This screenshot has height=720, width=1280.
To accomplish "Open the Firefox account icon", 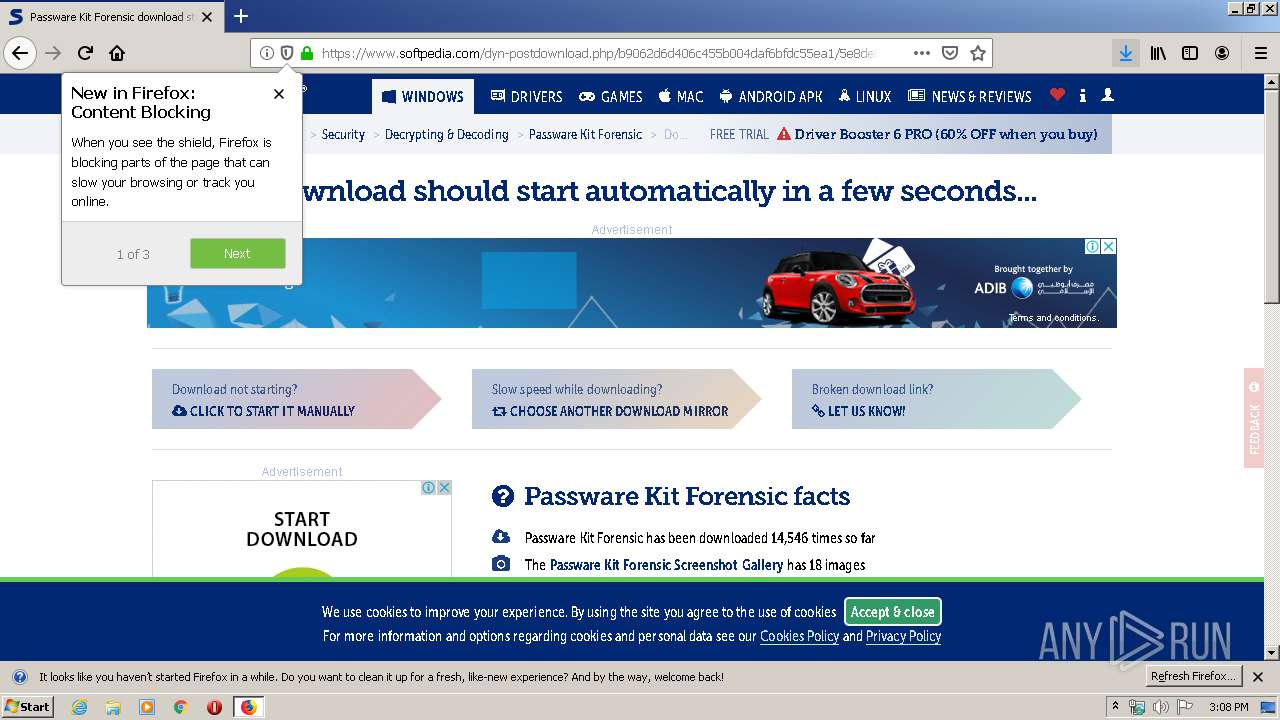I will [x=1222, y=53].
